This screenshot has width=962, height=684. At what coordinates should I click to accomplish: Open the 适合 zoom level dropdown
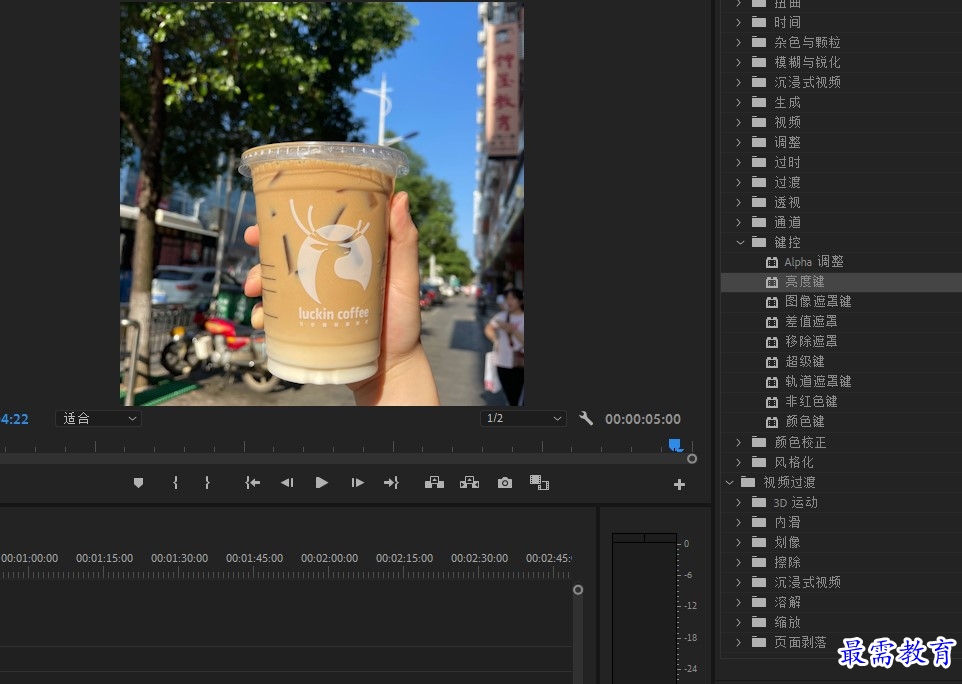tap(98, 418)
